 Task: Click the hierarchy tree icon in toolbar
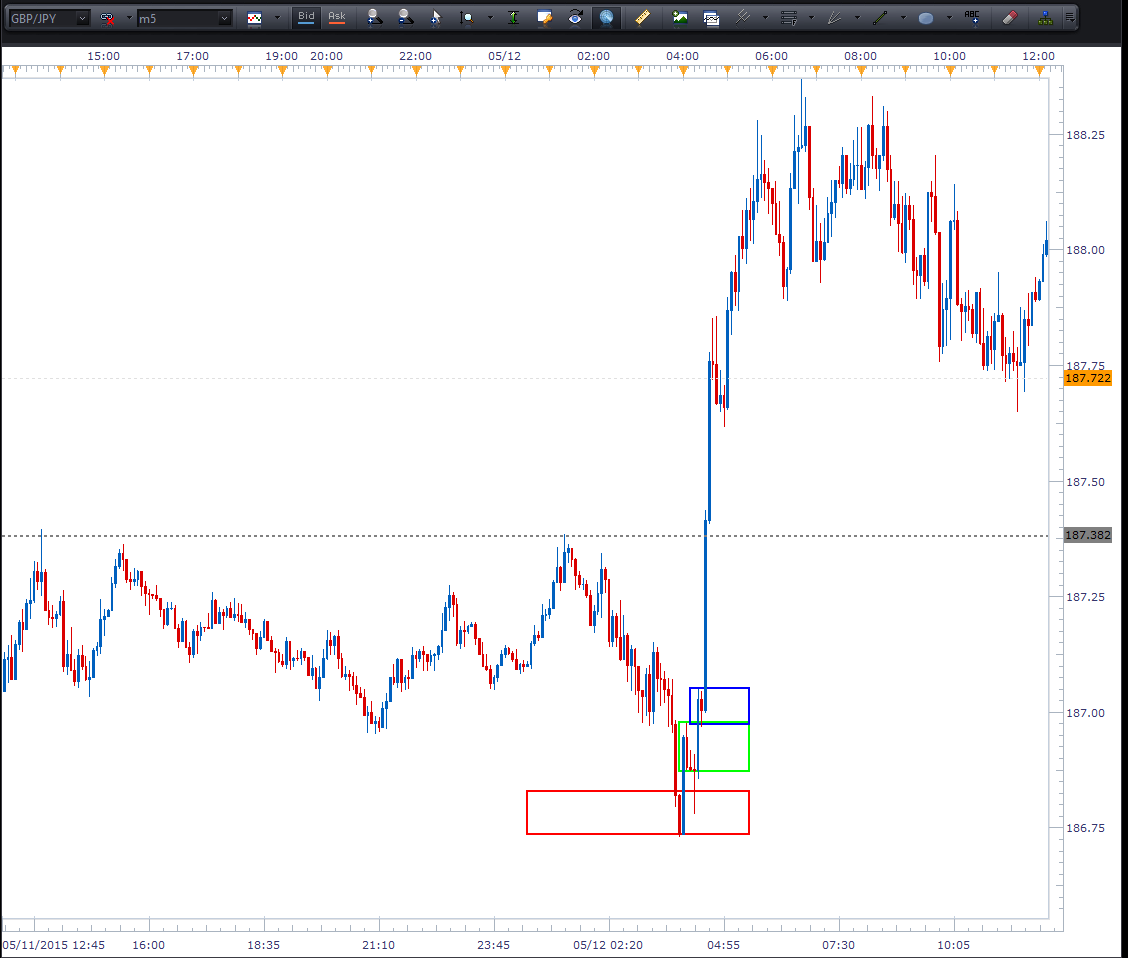point(1045,17)
